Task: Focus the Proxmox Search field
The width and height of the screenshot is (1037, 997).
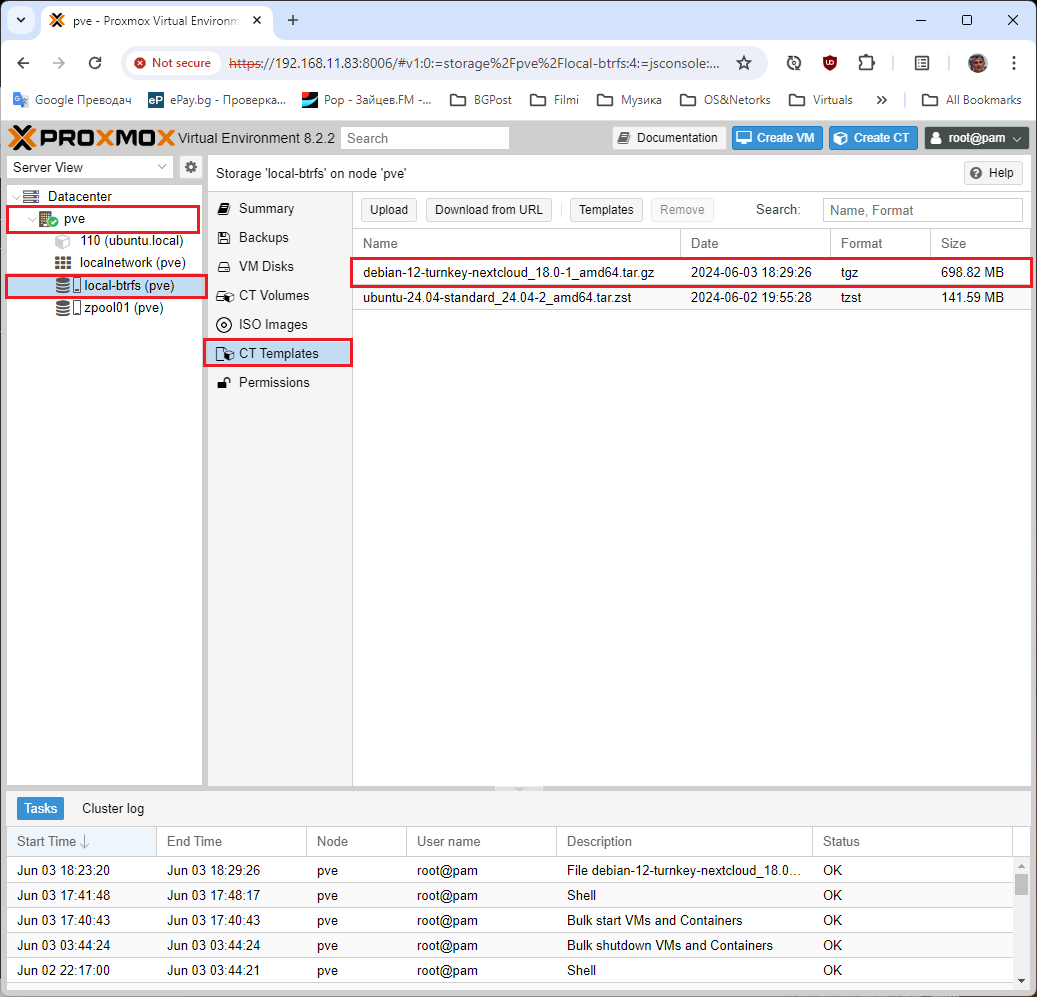Action: 425,138
